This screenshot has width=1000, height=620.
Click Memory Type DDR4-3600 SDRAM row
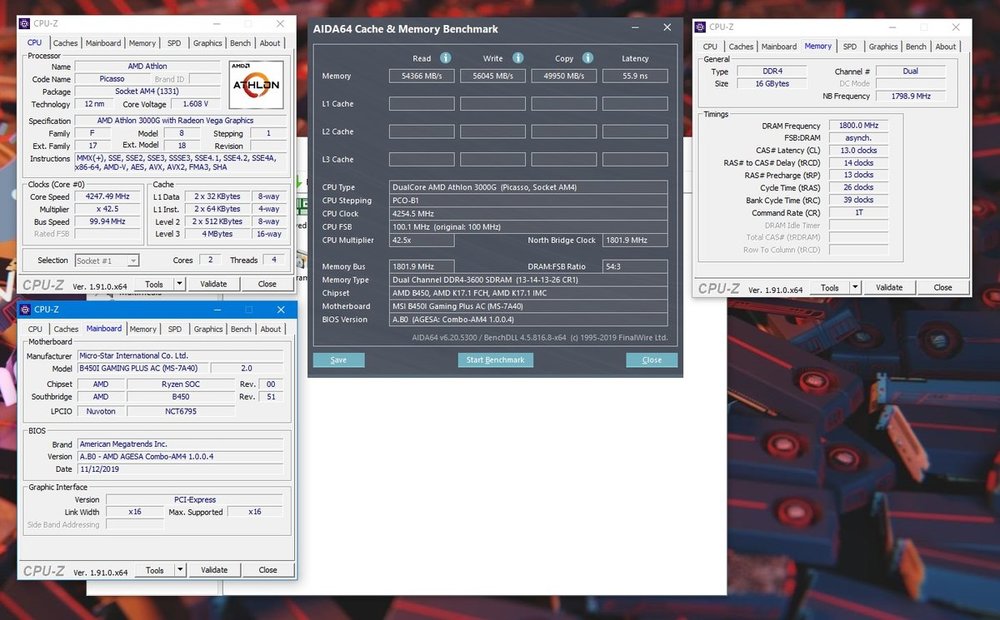pyautogui.click(x=529, y=280)
